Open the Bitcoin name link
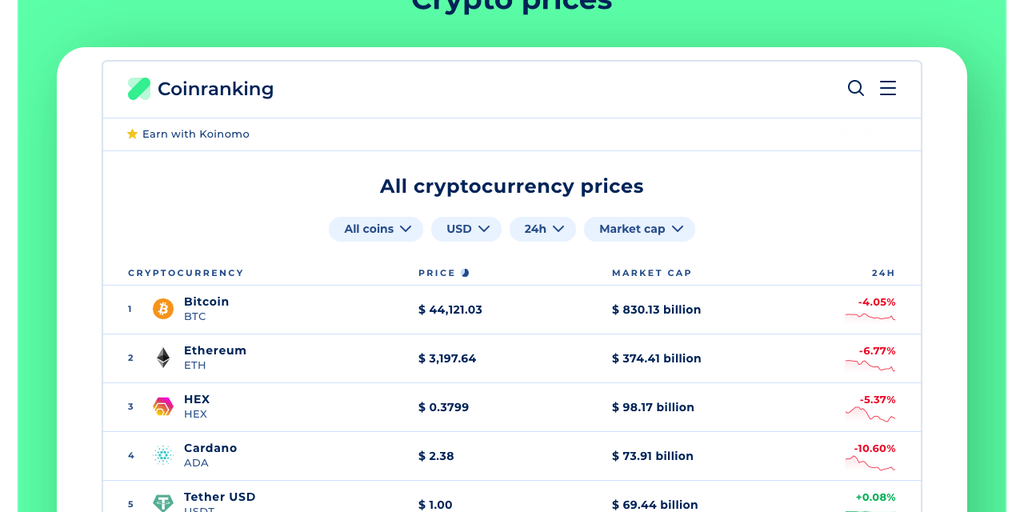 [x=206, y=302]
